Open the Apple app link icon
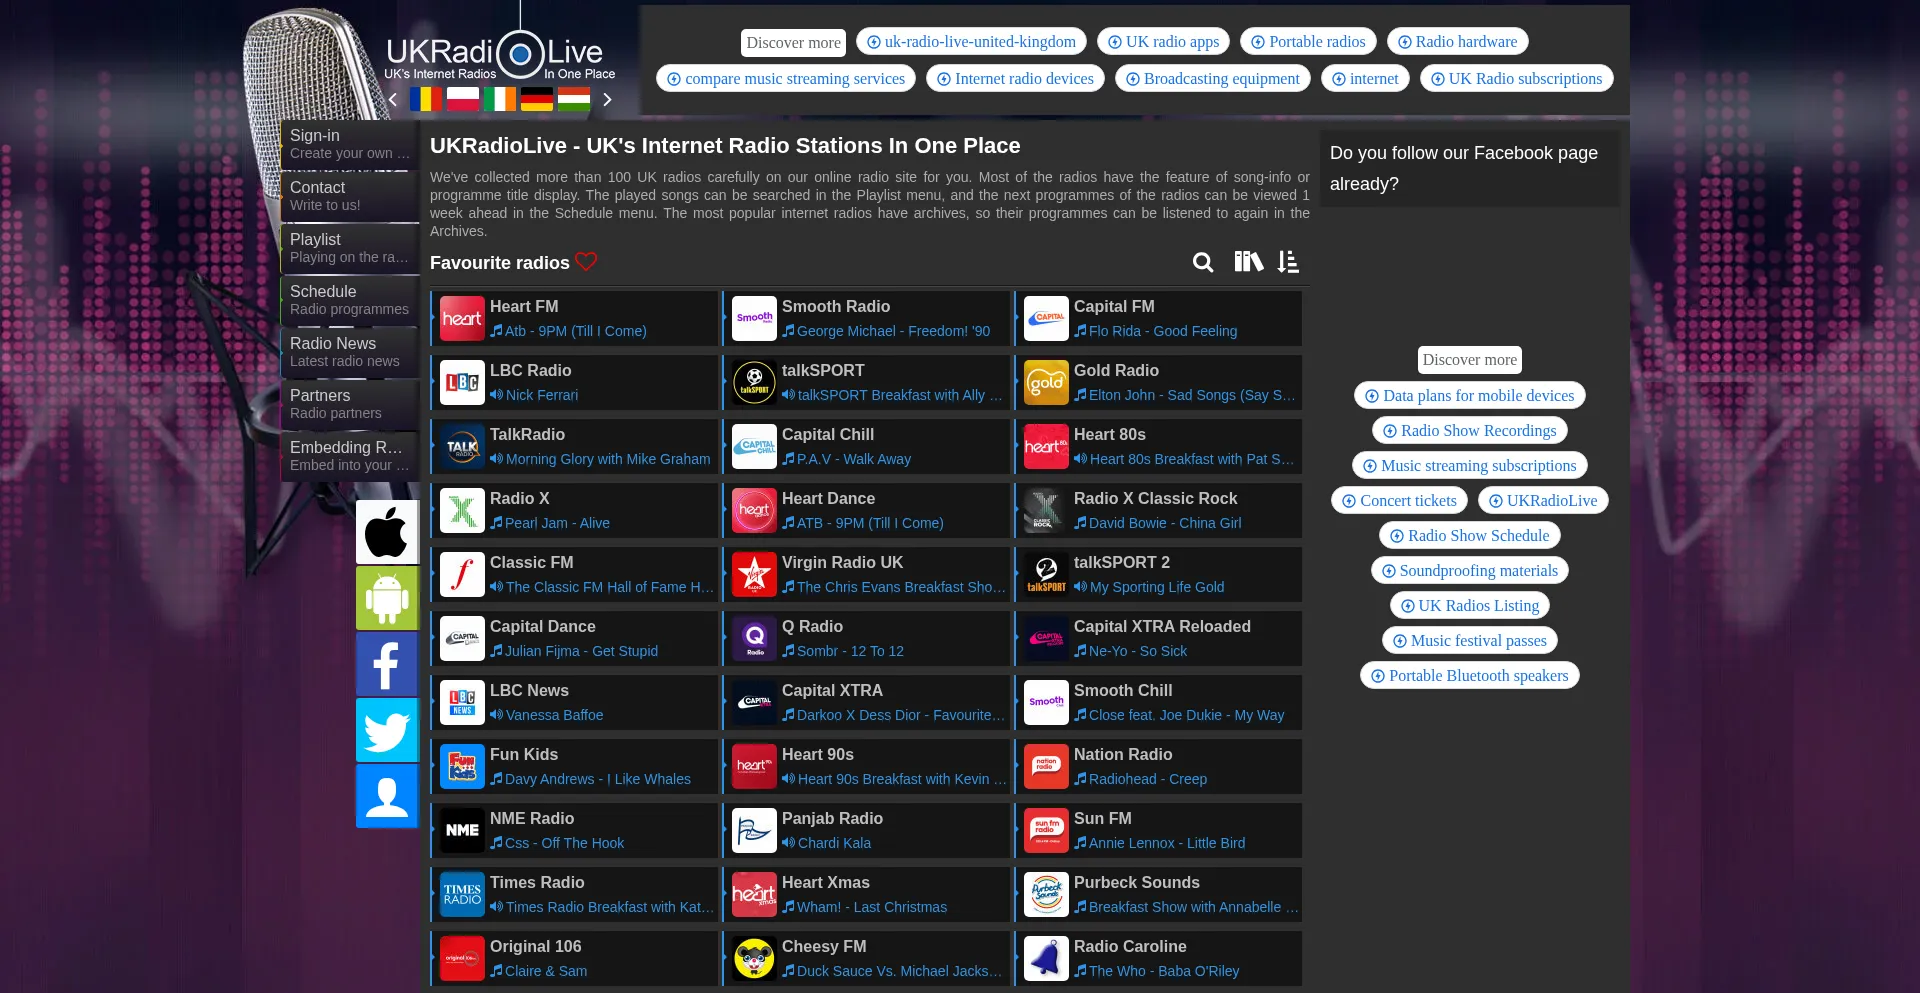The image size is (1920, 993). tap(387, 532)
